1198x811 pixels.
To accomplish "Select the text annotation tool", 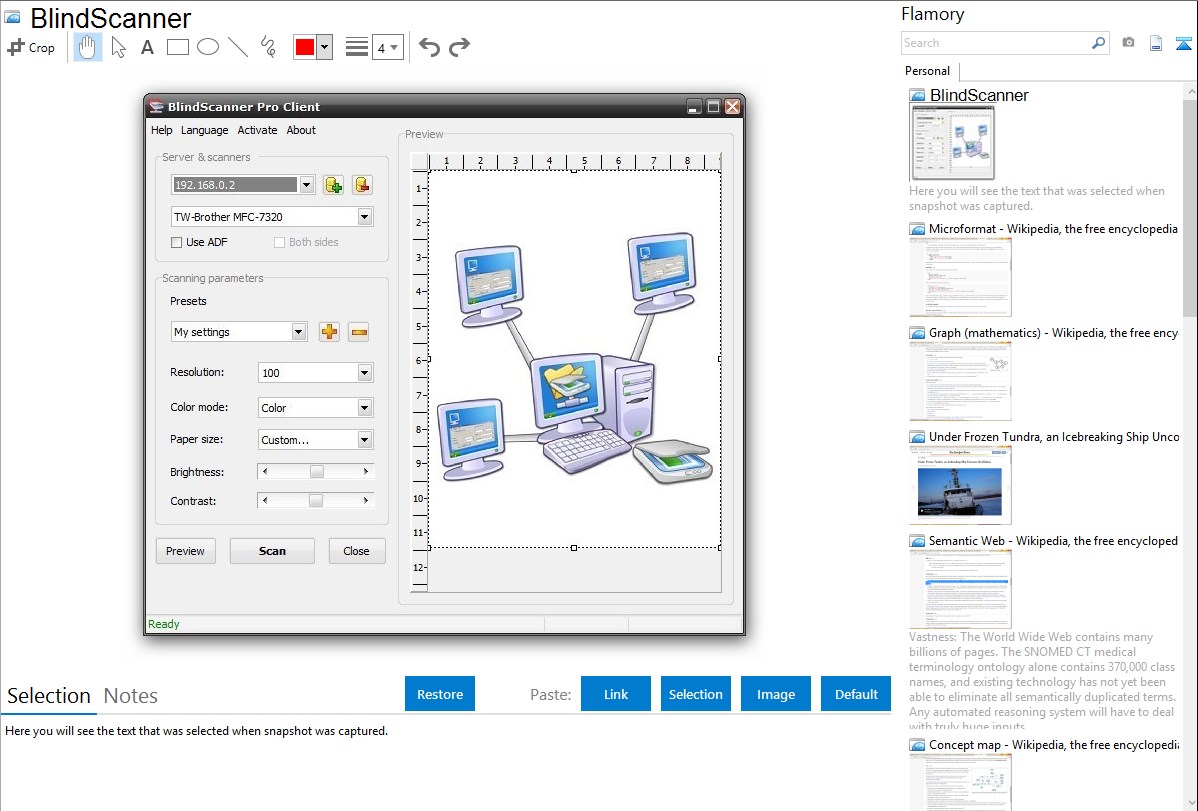I will point(147,47).
